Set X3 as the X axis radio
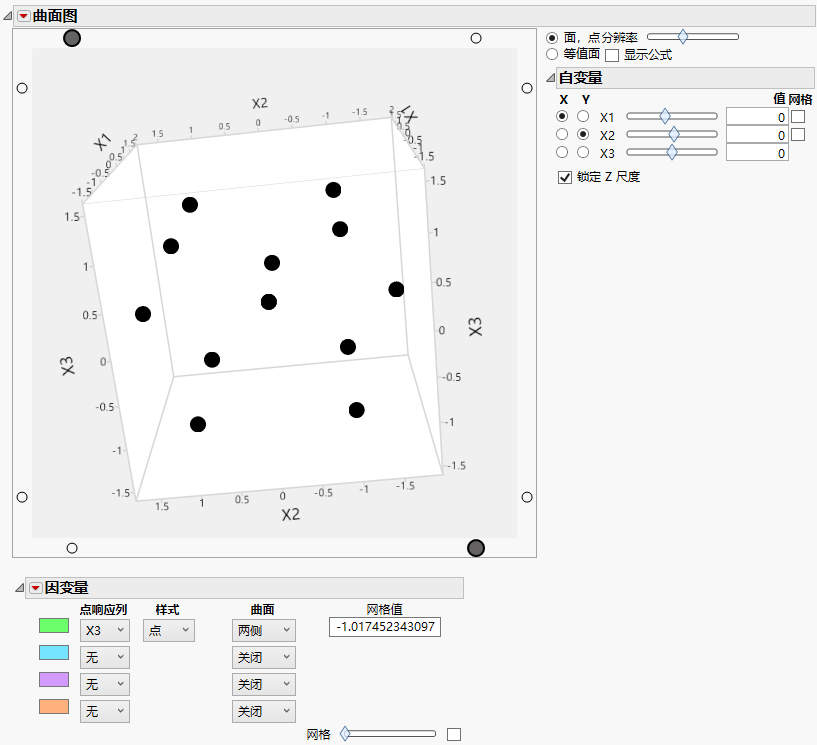 [564, 152]
